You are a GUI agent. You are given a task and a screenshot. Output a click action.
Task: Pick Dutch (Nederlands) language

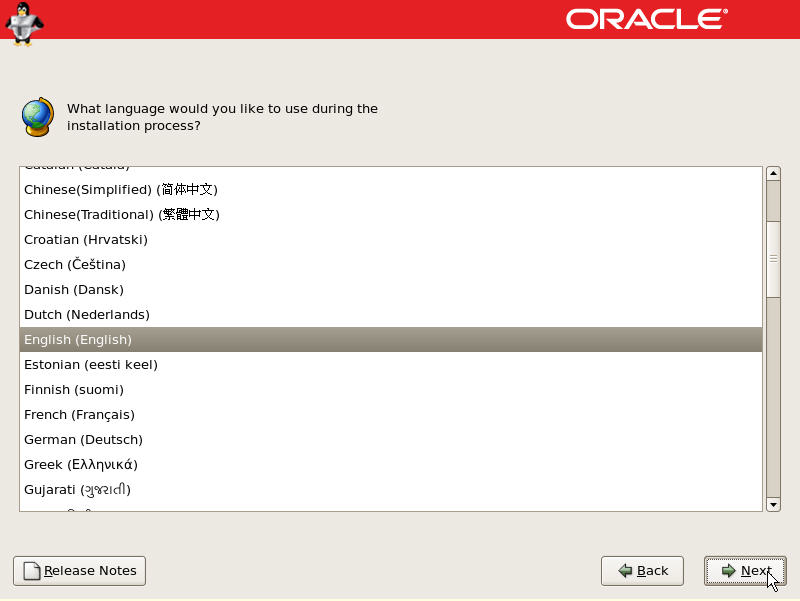(391, 315)
